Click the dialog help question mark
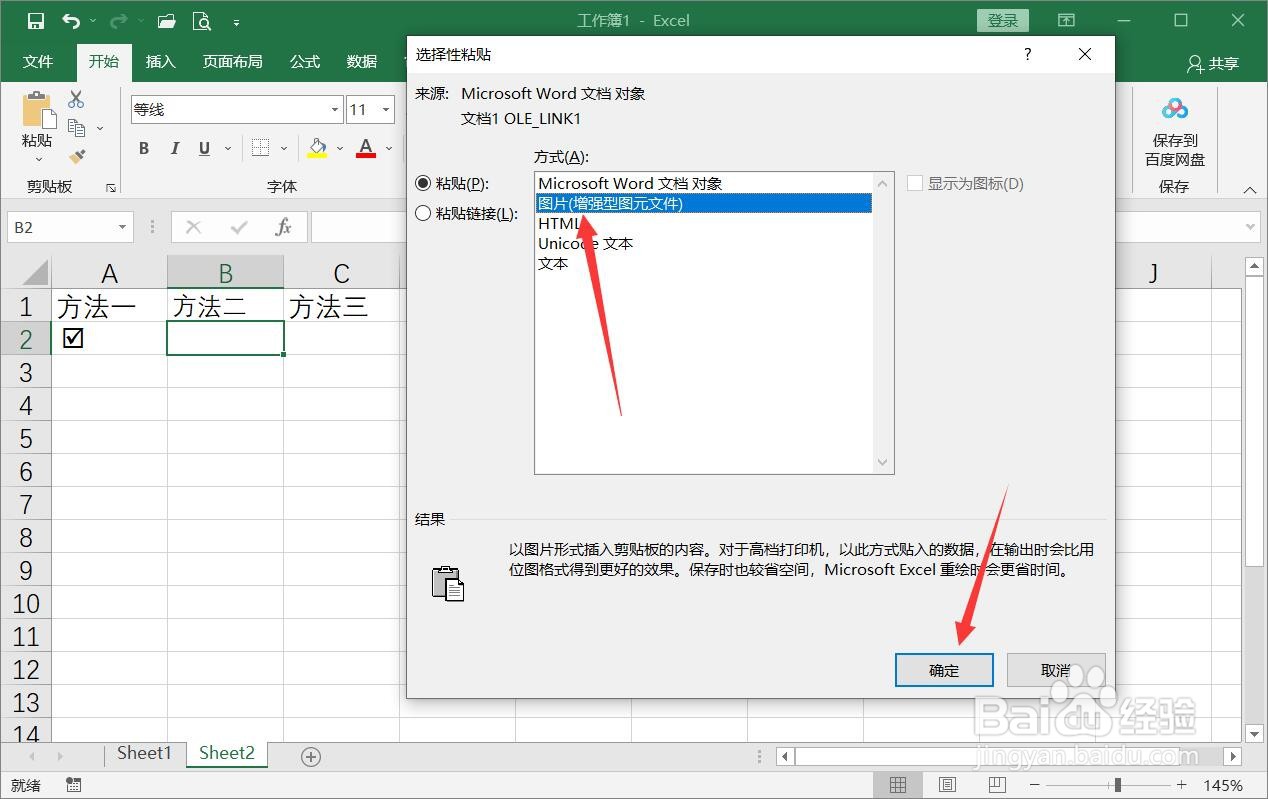This screenshot has width=1268, height=799. (1028, 55)
